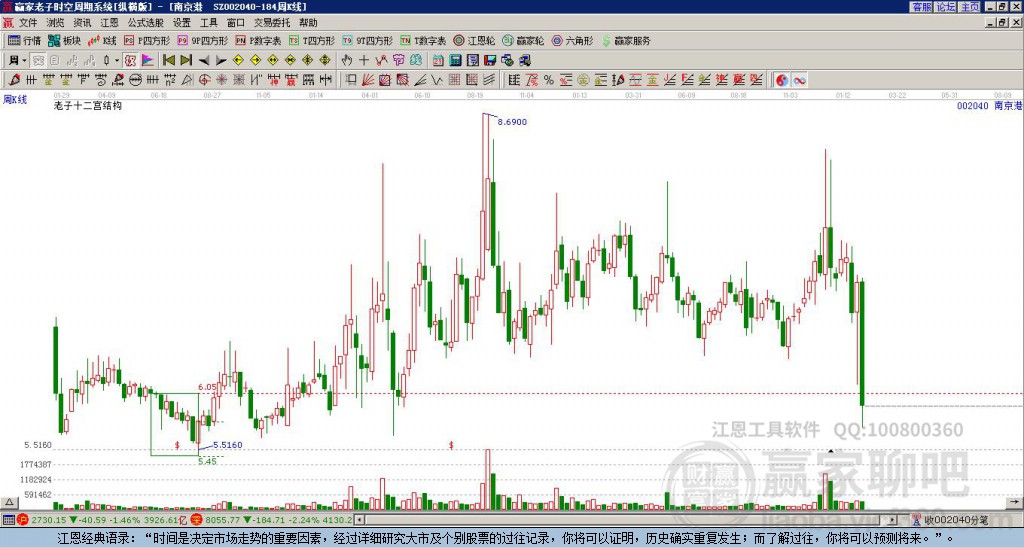Select the zigzag wave line tool
This screenshot has width=1024, height=548.
437,80
